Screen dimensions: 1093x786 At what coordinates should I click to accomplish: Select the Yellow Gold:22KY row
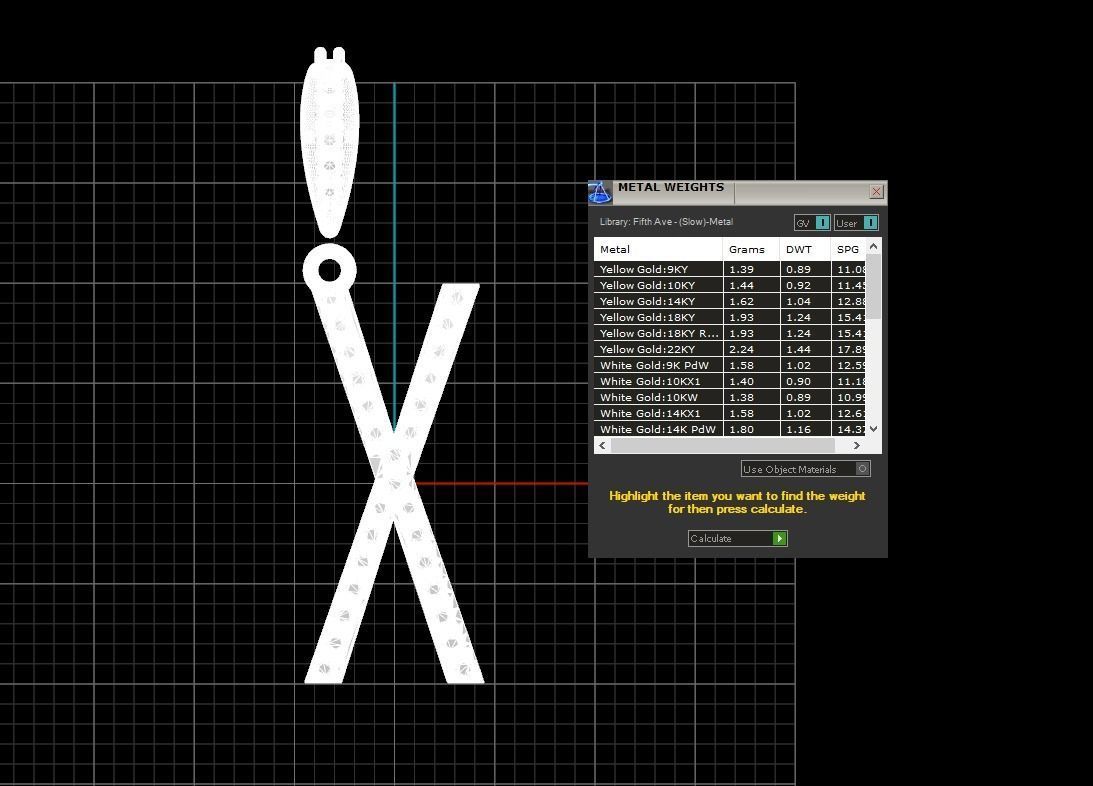[730, 349]
